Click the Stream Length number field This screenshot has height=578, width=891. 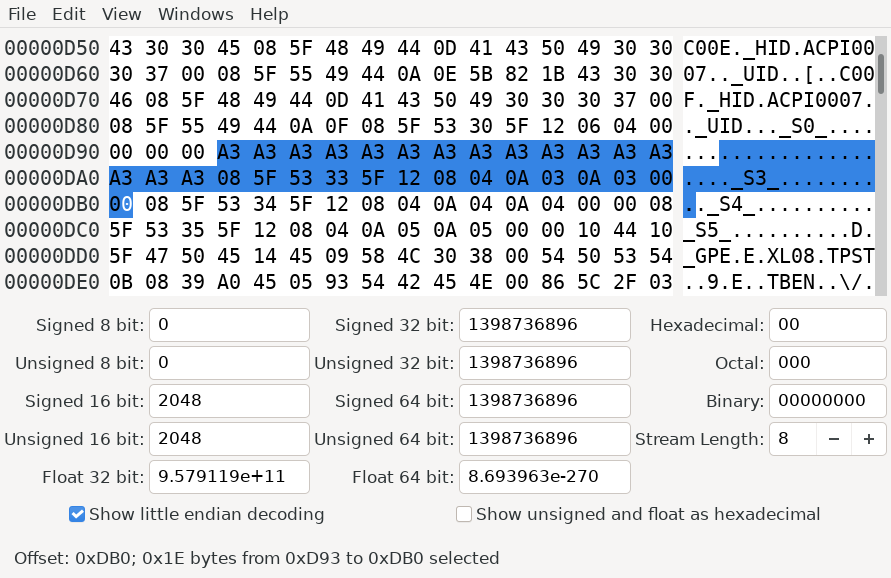point(793,439)
